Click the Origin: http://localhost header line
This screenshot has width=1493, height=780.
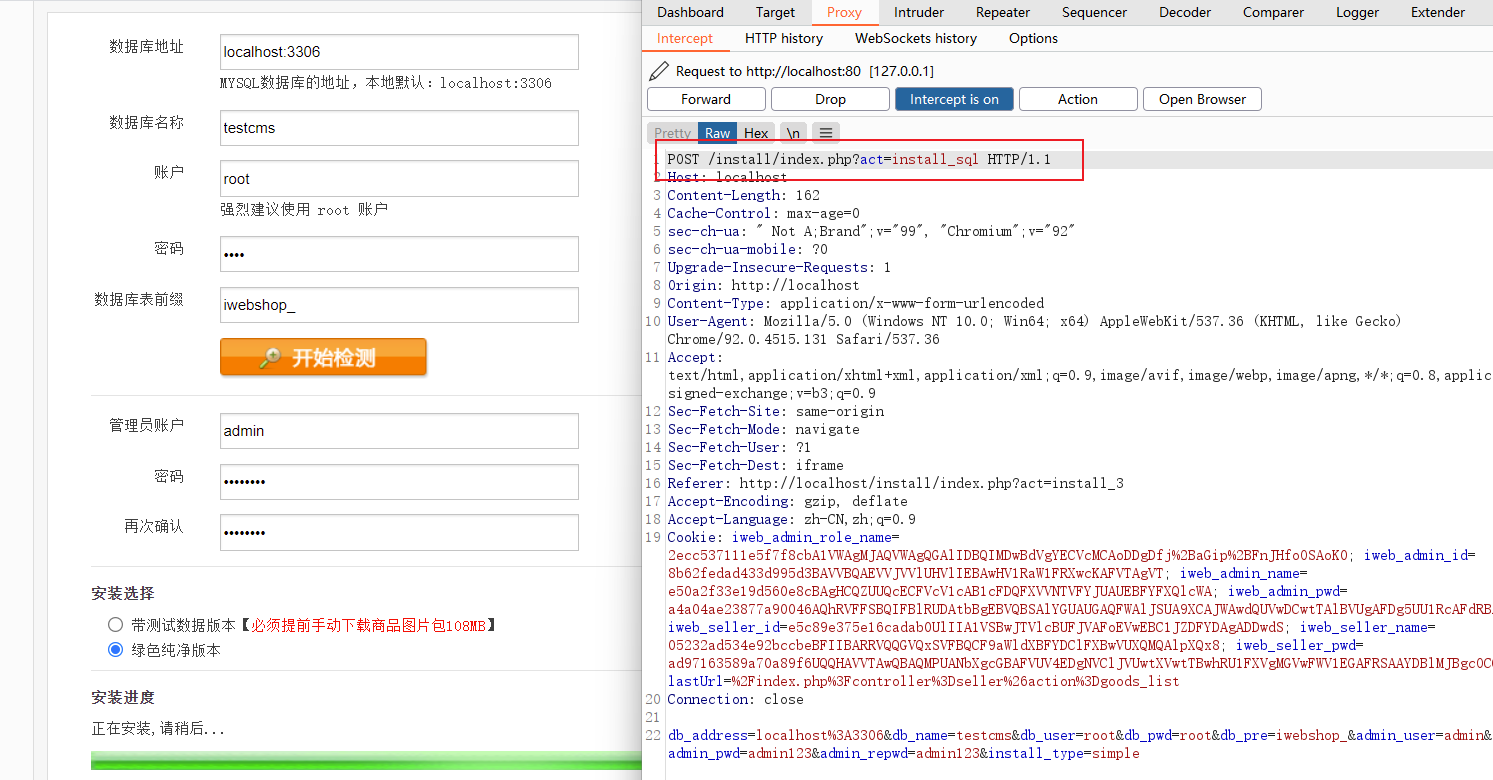coord(763,285)
